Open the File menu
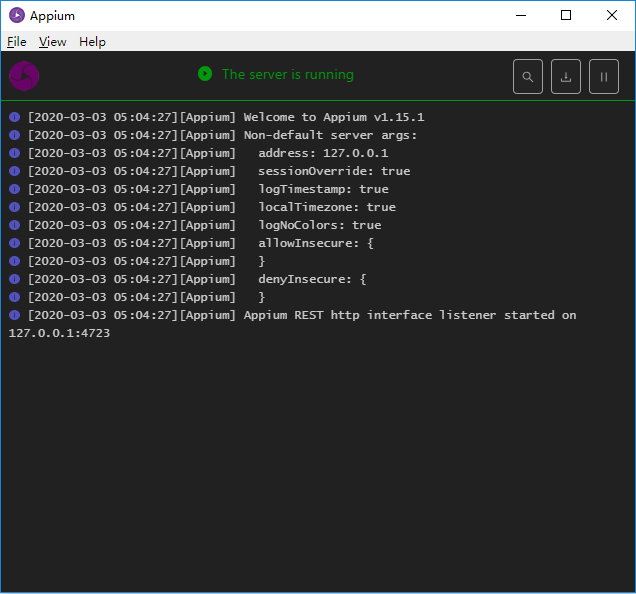Viewport: 636px width, 594px height. [x=17, y=41]
